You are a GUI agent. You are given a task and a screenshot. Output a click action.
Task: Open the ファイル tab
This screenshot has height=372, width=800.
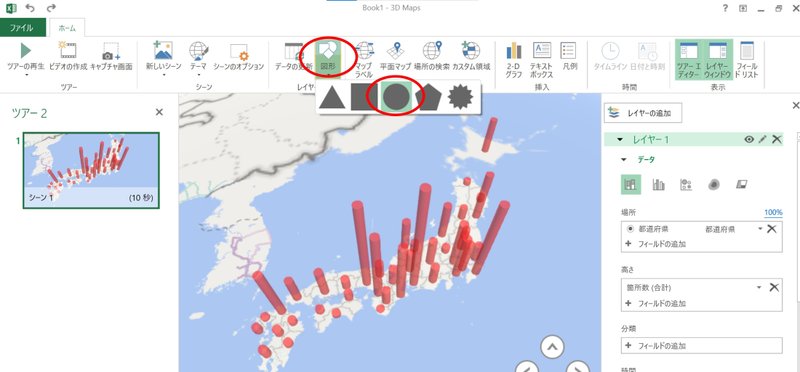click(x=22, y=28)
